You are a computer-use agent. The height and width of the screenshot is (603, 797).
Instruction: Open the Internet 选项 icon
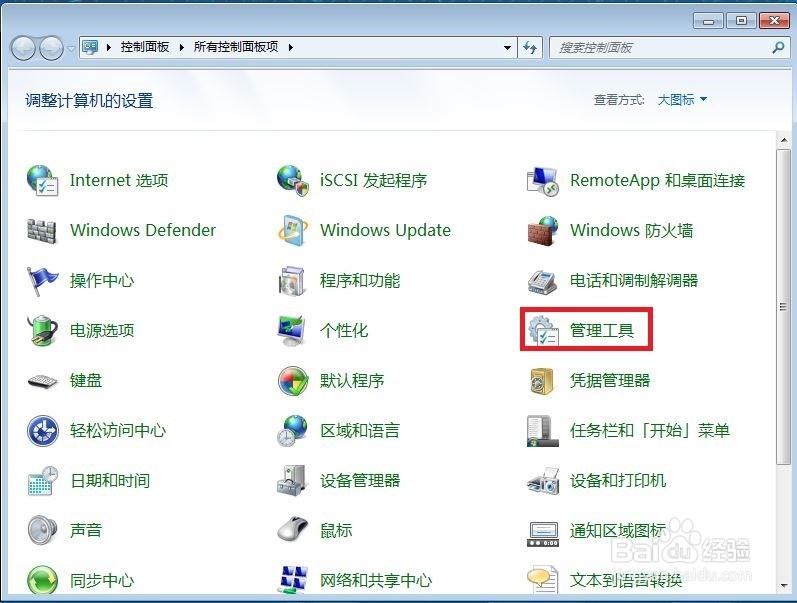42,180
